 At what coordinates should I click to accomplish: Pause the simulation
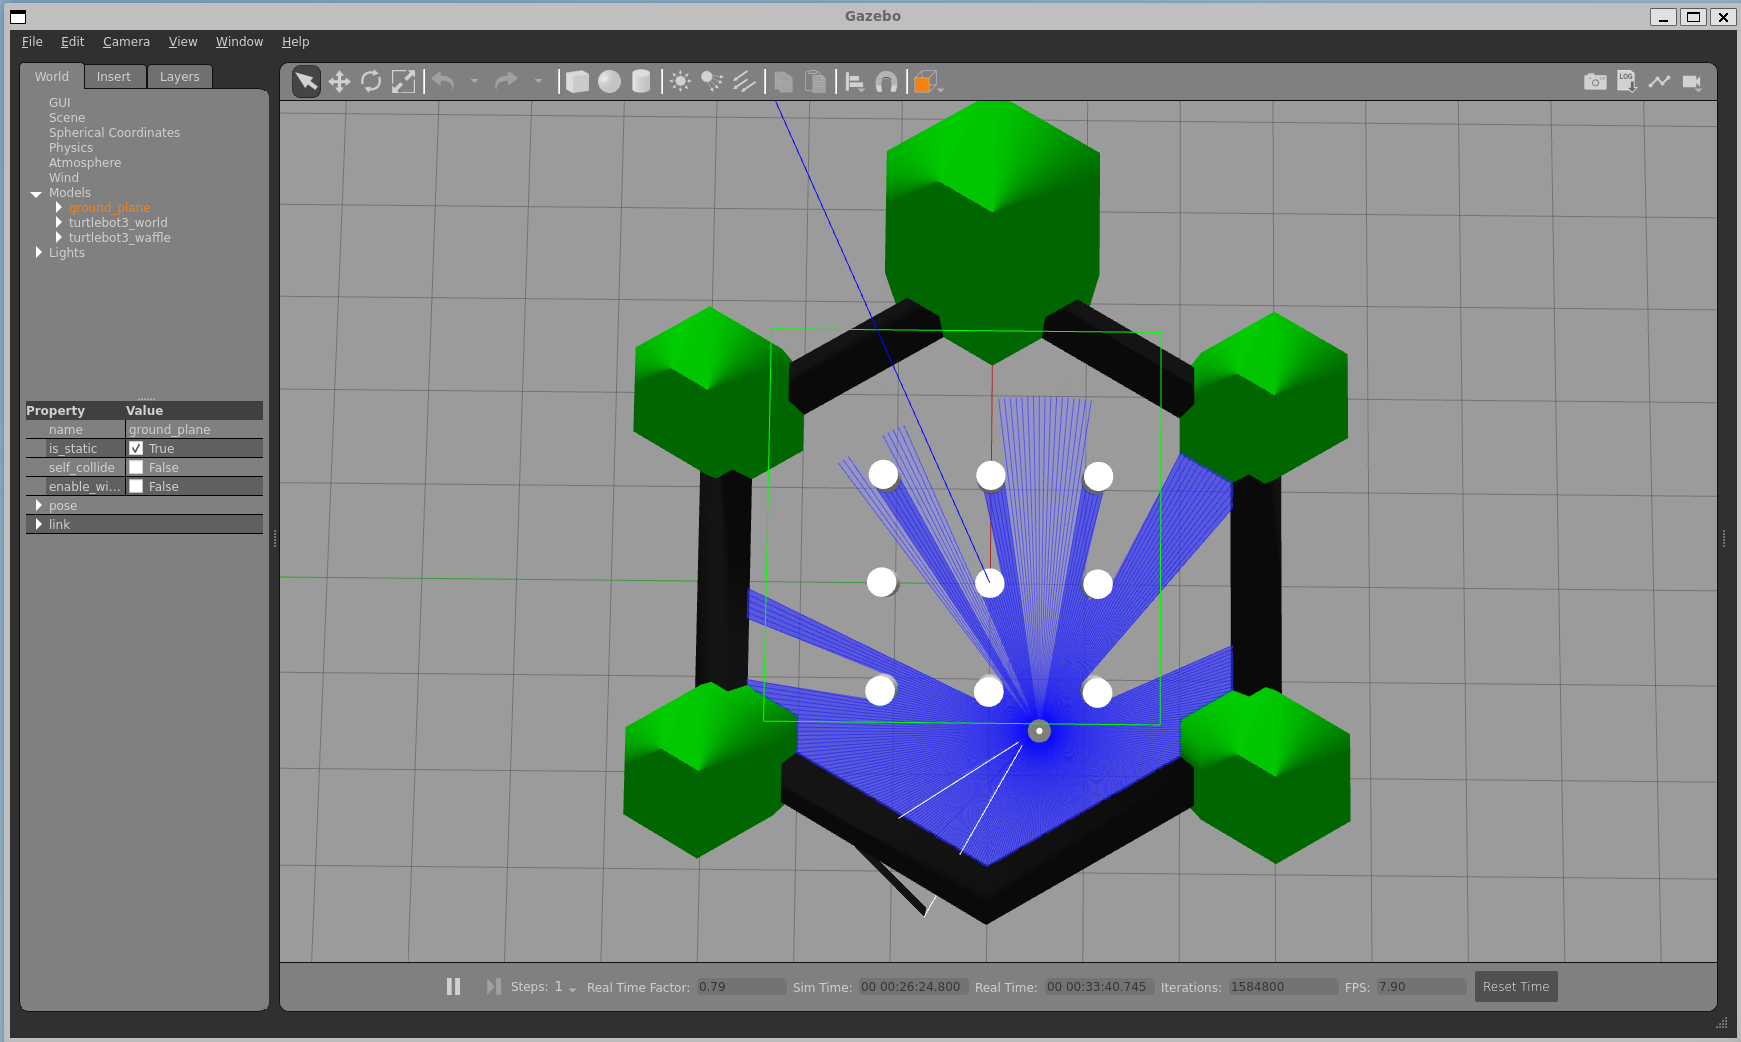pyautogui.click(x=453, y=986)
